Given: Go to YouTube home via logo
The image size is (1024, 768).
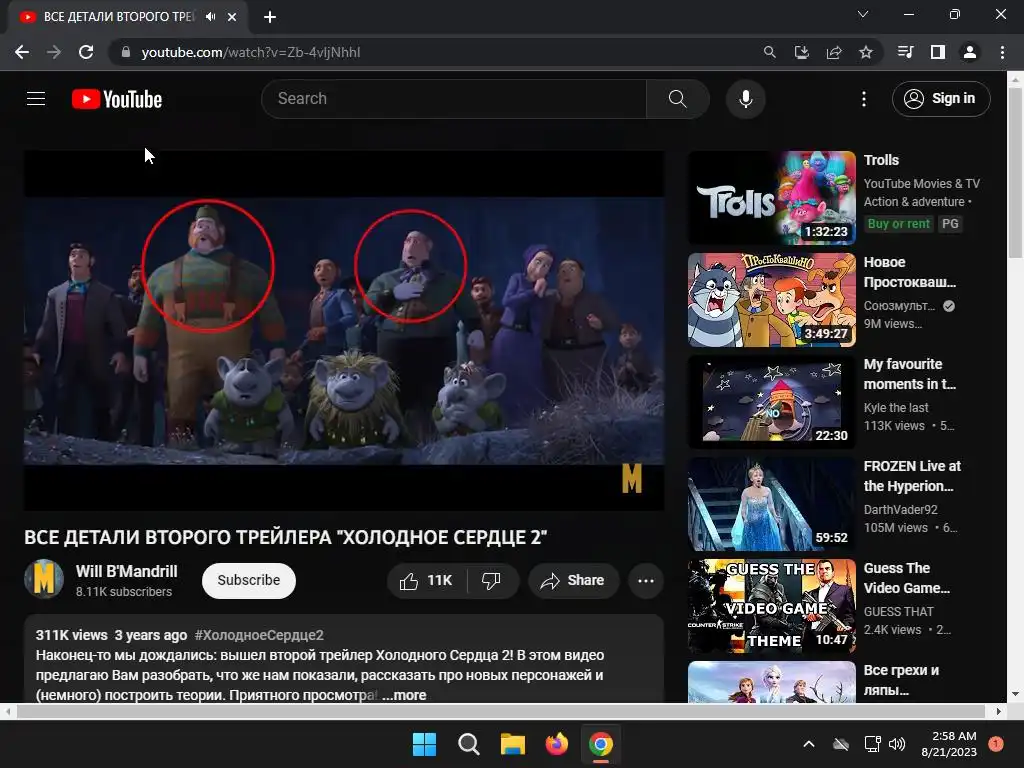Looking at the screenshot, I should pos(117,99).
